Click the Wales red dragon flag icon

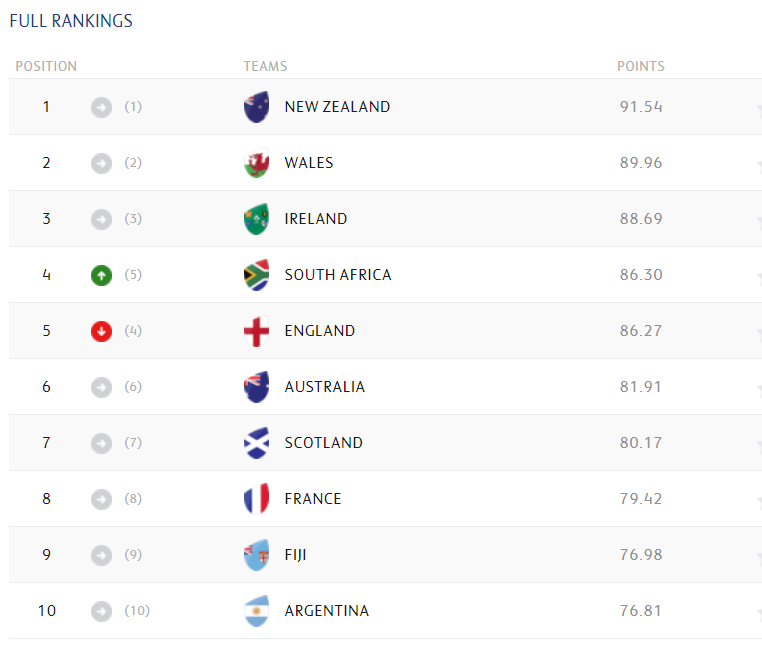click(x=257, y=163)
